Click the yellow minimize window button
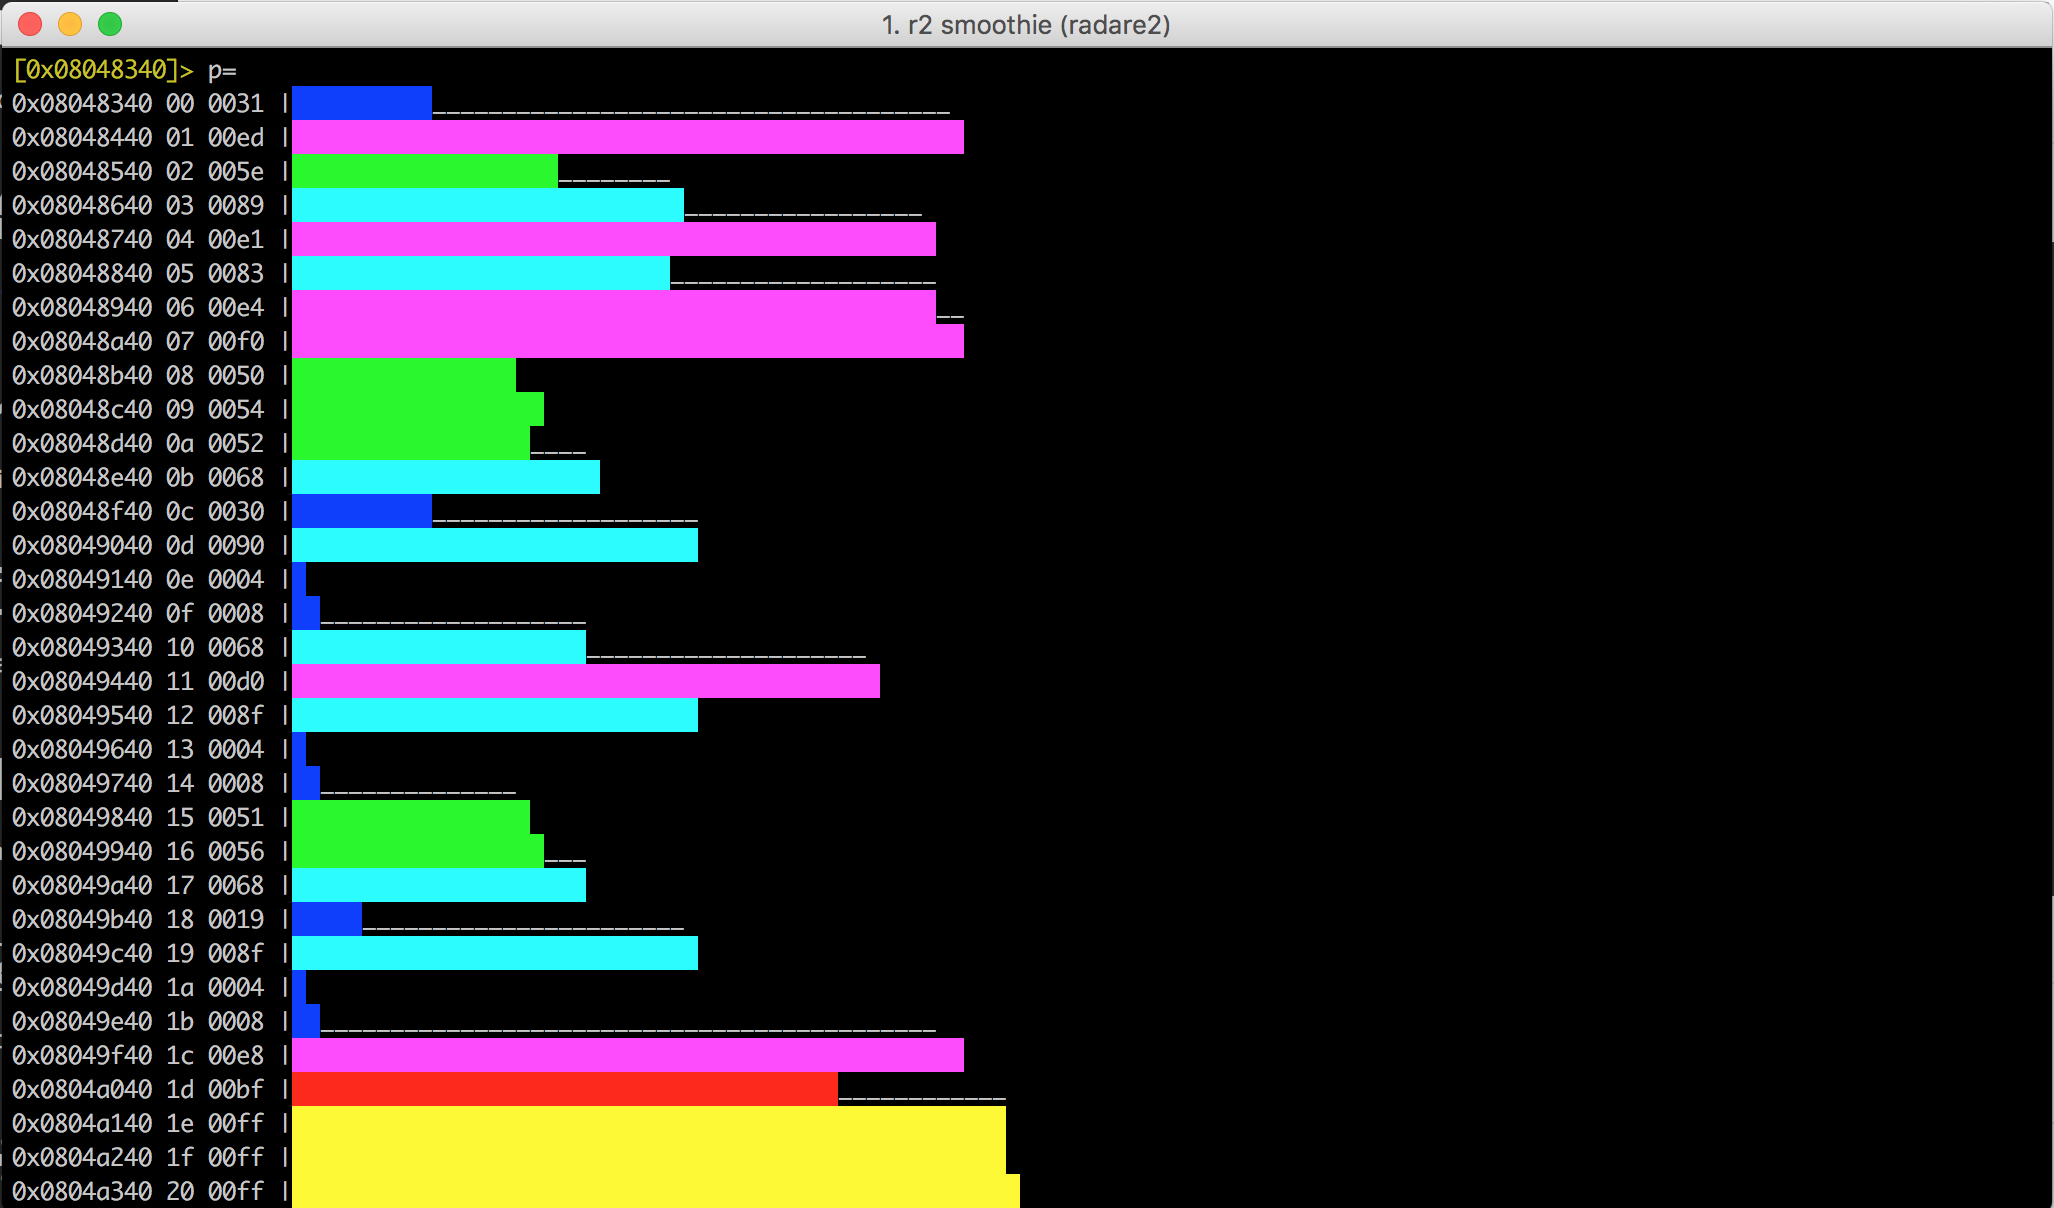The image size is (2054, 1208). [70, 24]
